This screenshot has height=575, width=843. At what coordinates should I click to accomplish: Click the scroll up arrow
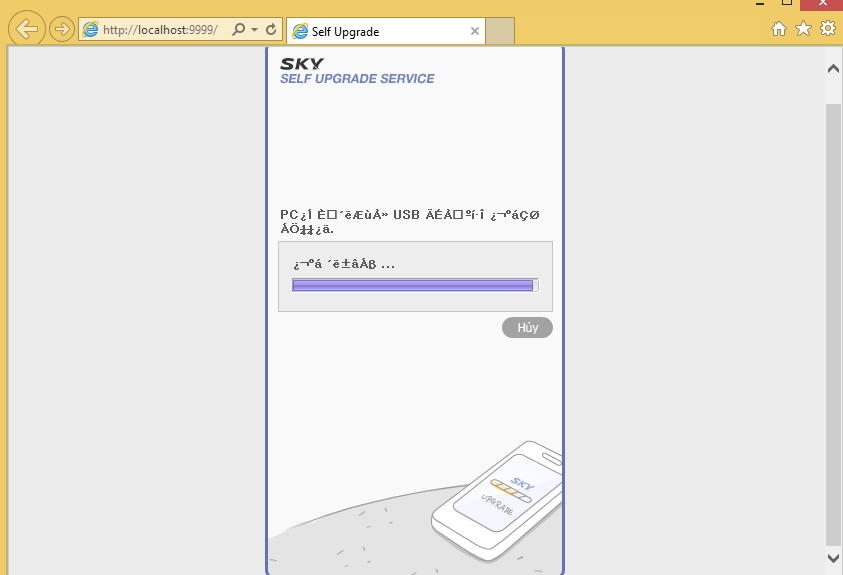pyautogui.click(x=833, y=67)
